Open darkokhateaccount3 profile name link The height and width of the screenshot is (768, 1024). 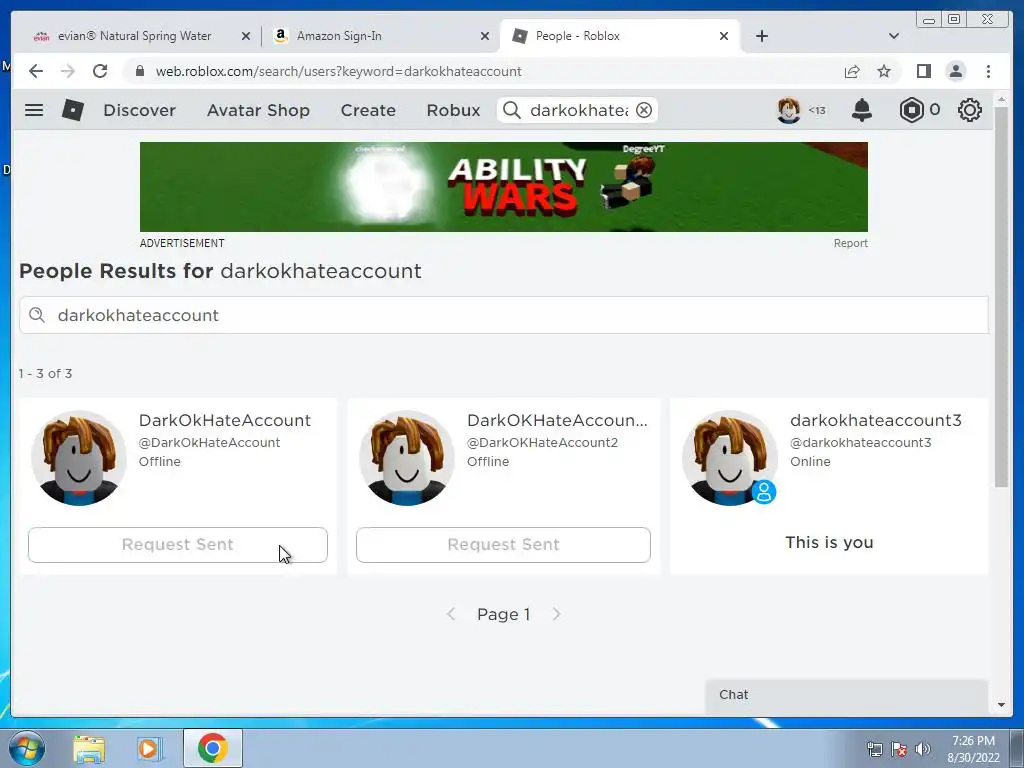[x=876, y=420]
